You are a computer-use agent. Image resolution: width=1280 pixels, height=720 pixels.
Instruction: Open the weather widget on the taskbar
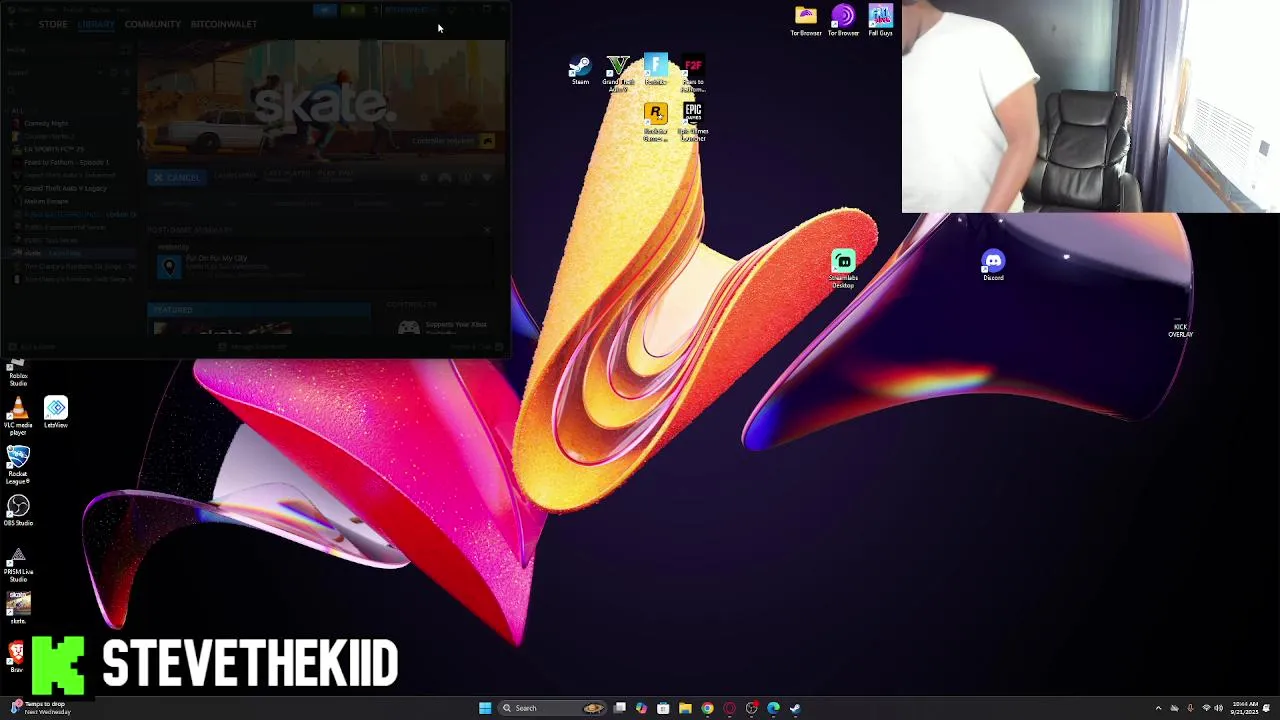pyautogui.click(x=40, y=708)
